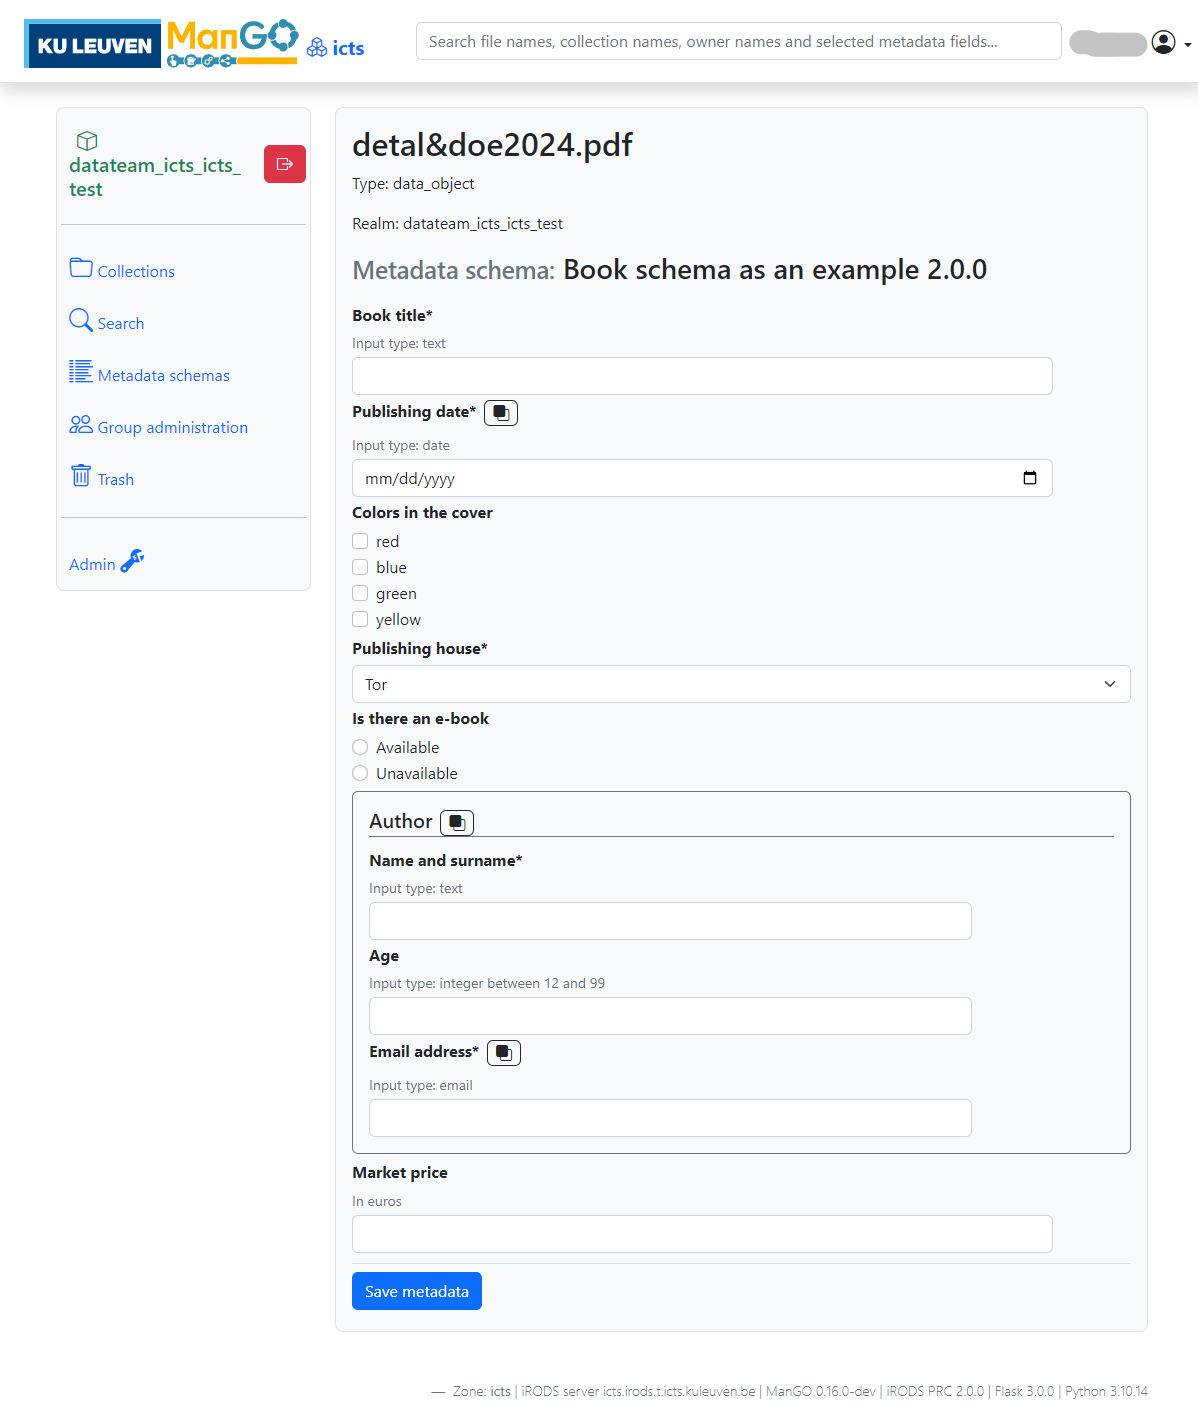
Task: Go to Metadata schemas in the sidebar
Action: 163,375
